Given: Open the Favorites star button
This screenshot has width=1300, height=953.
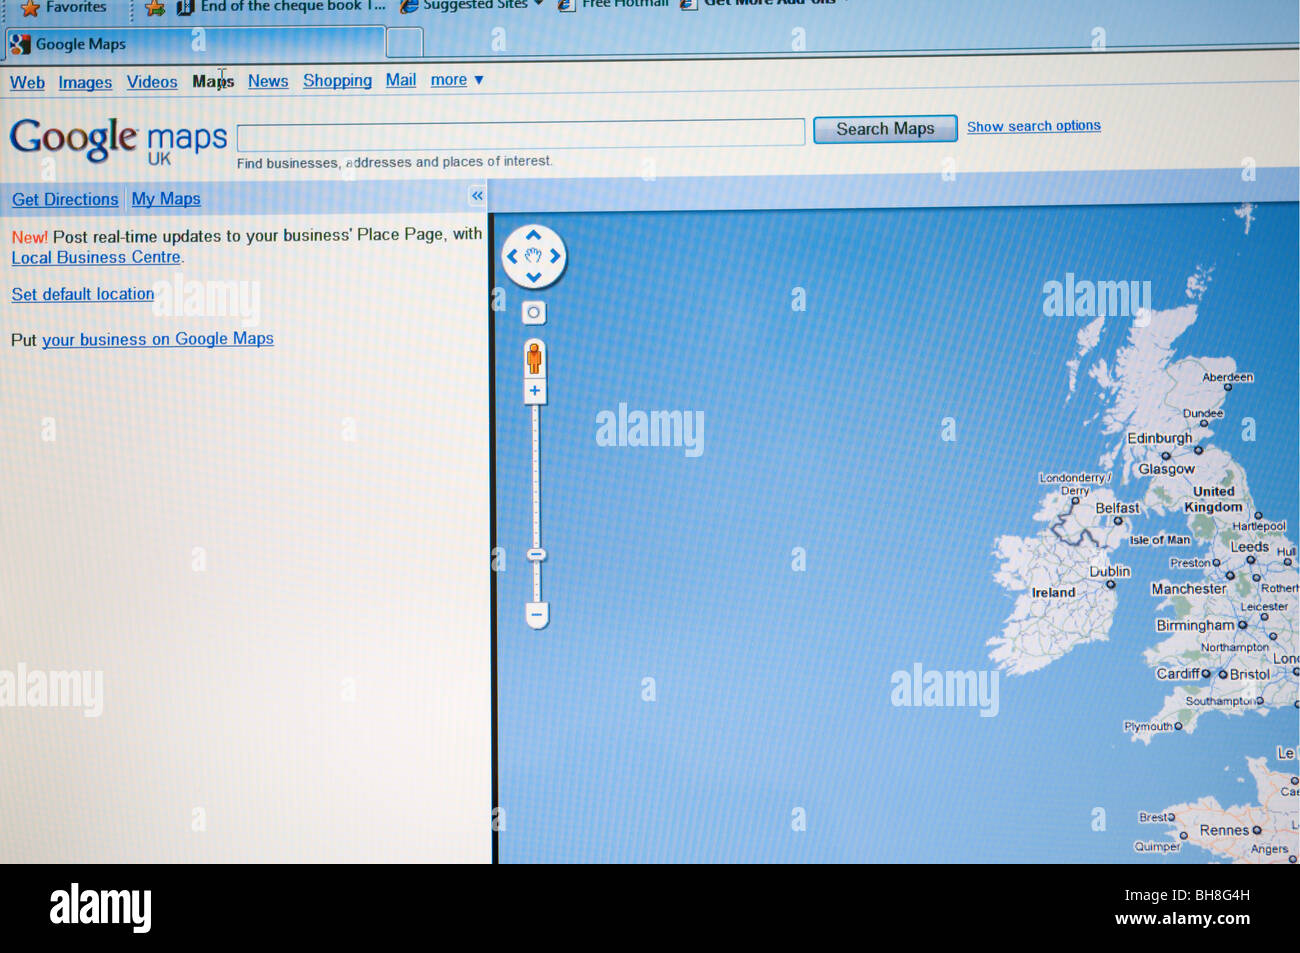Looking at the screenshot, I should [x=63, y=7].
